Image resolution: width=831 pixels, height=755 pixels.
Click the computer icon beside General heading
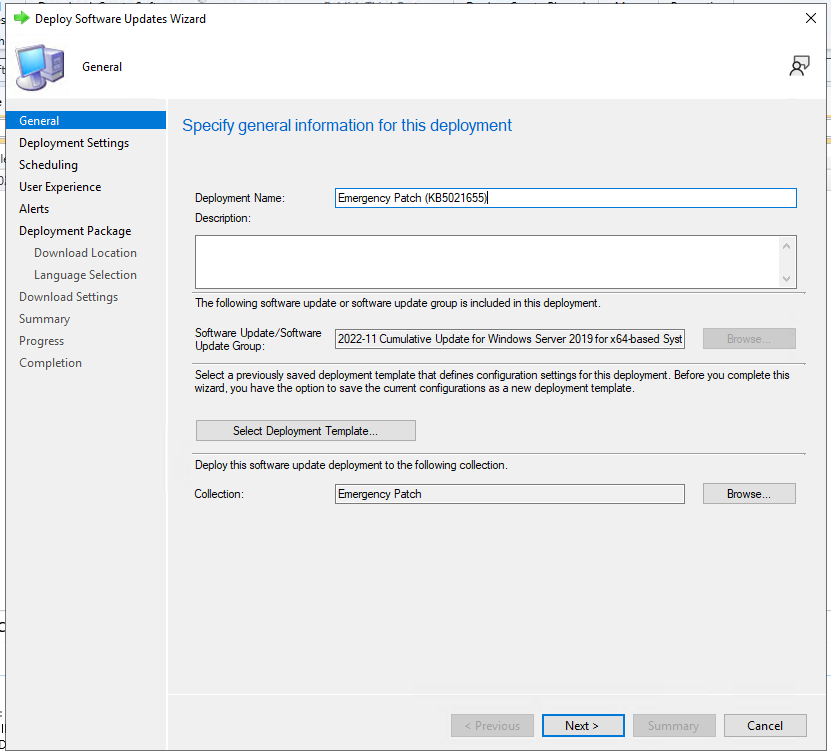point(40,67)
